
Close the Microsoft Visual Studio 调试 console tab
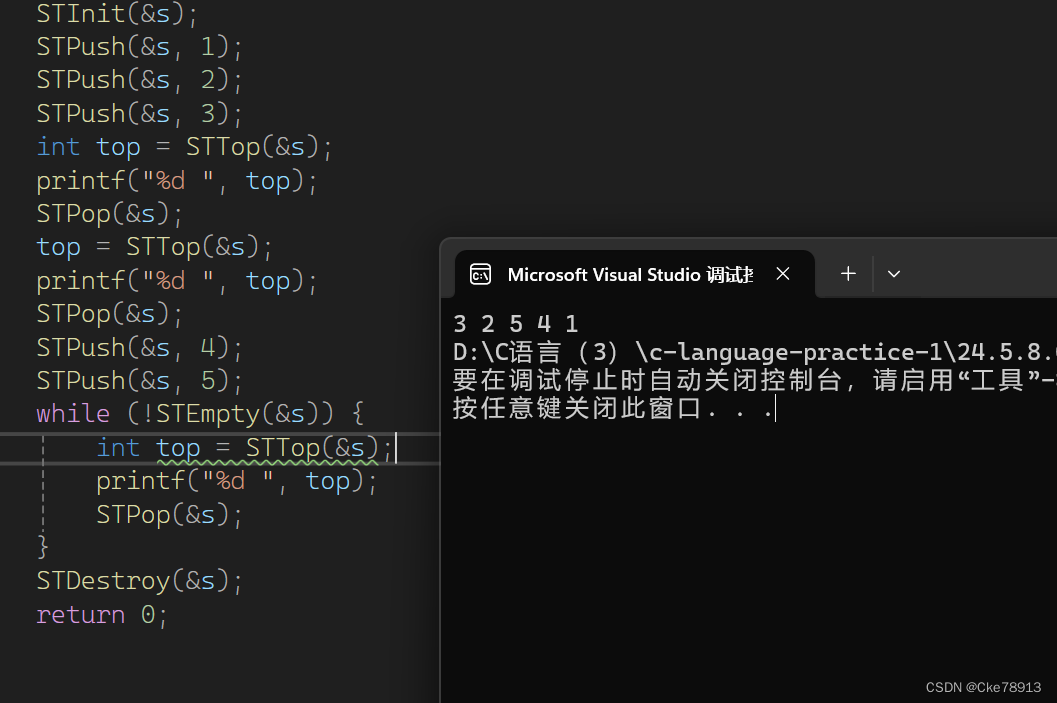pyautogui.click(x=782, y=273)
